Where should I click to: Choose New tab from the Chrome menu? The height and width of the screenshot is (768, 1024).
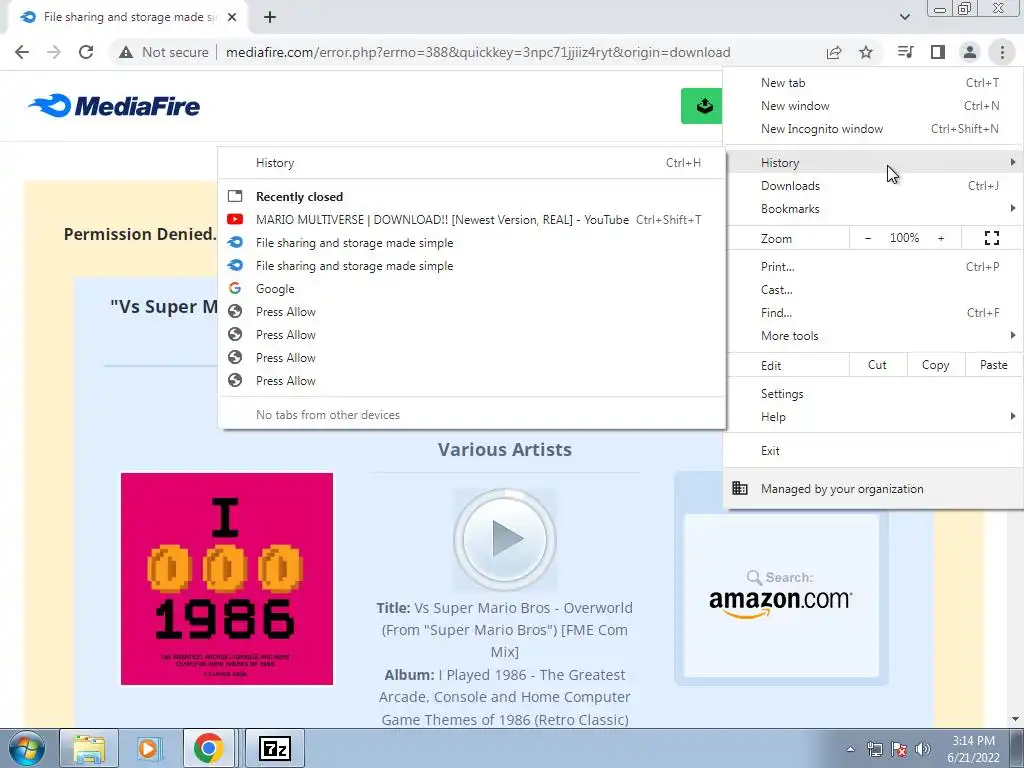tap(873, 83)
